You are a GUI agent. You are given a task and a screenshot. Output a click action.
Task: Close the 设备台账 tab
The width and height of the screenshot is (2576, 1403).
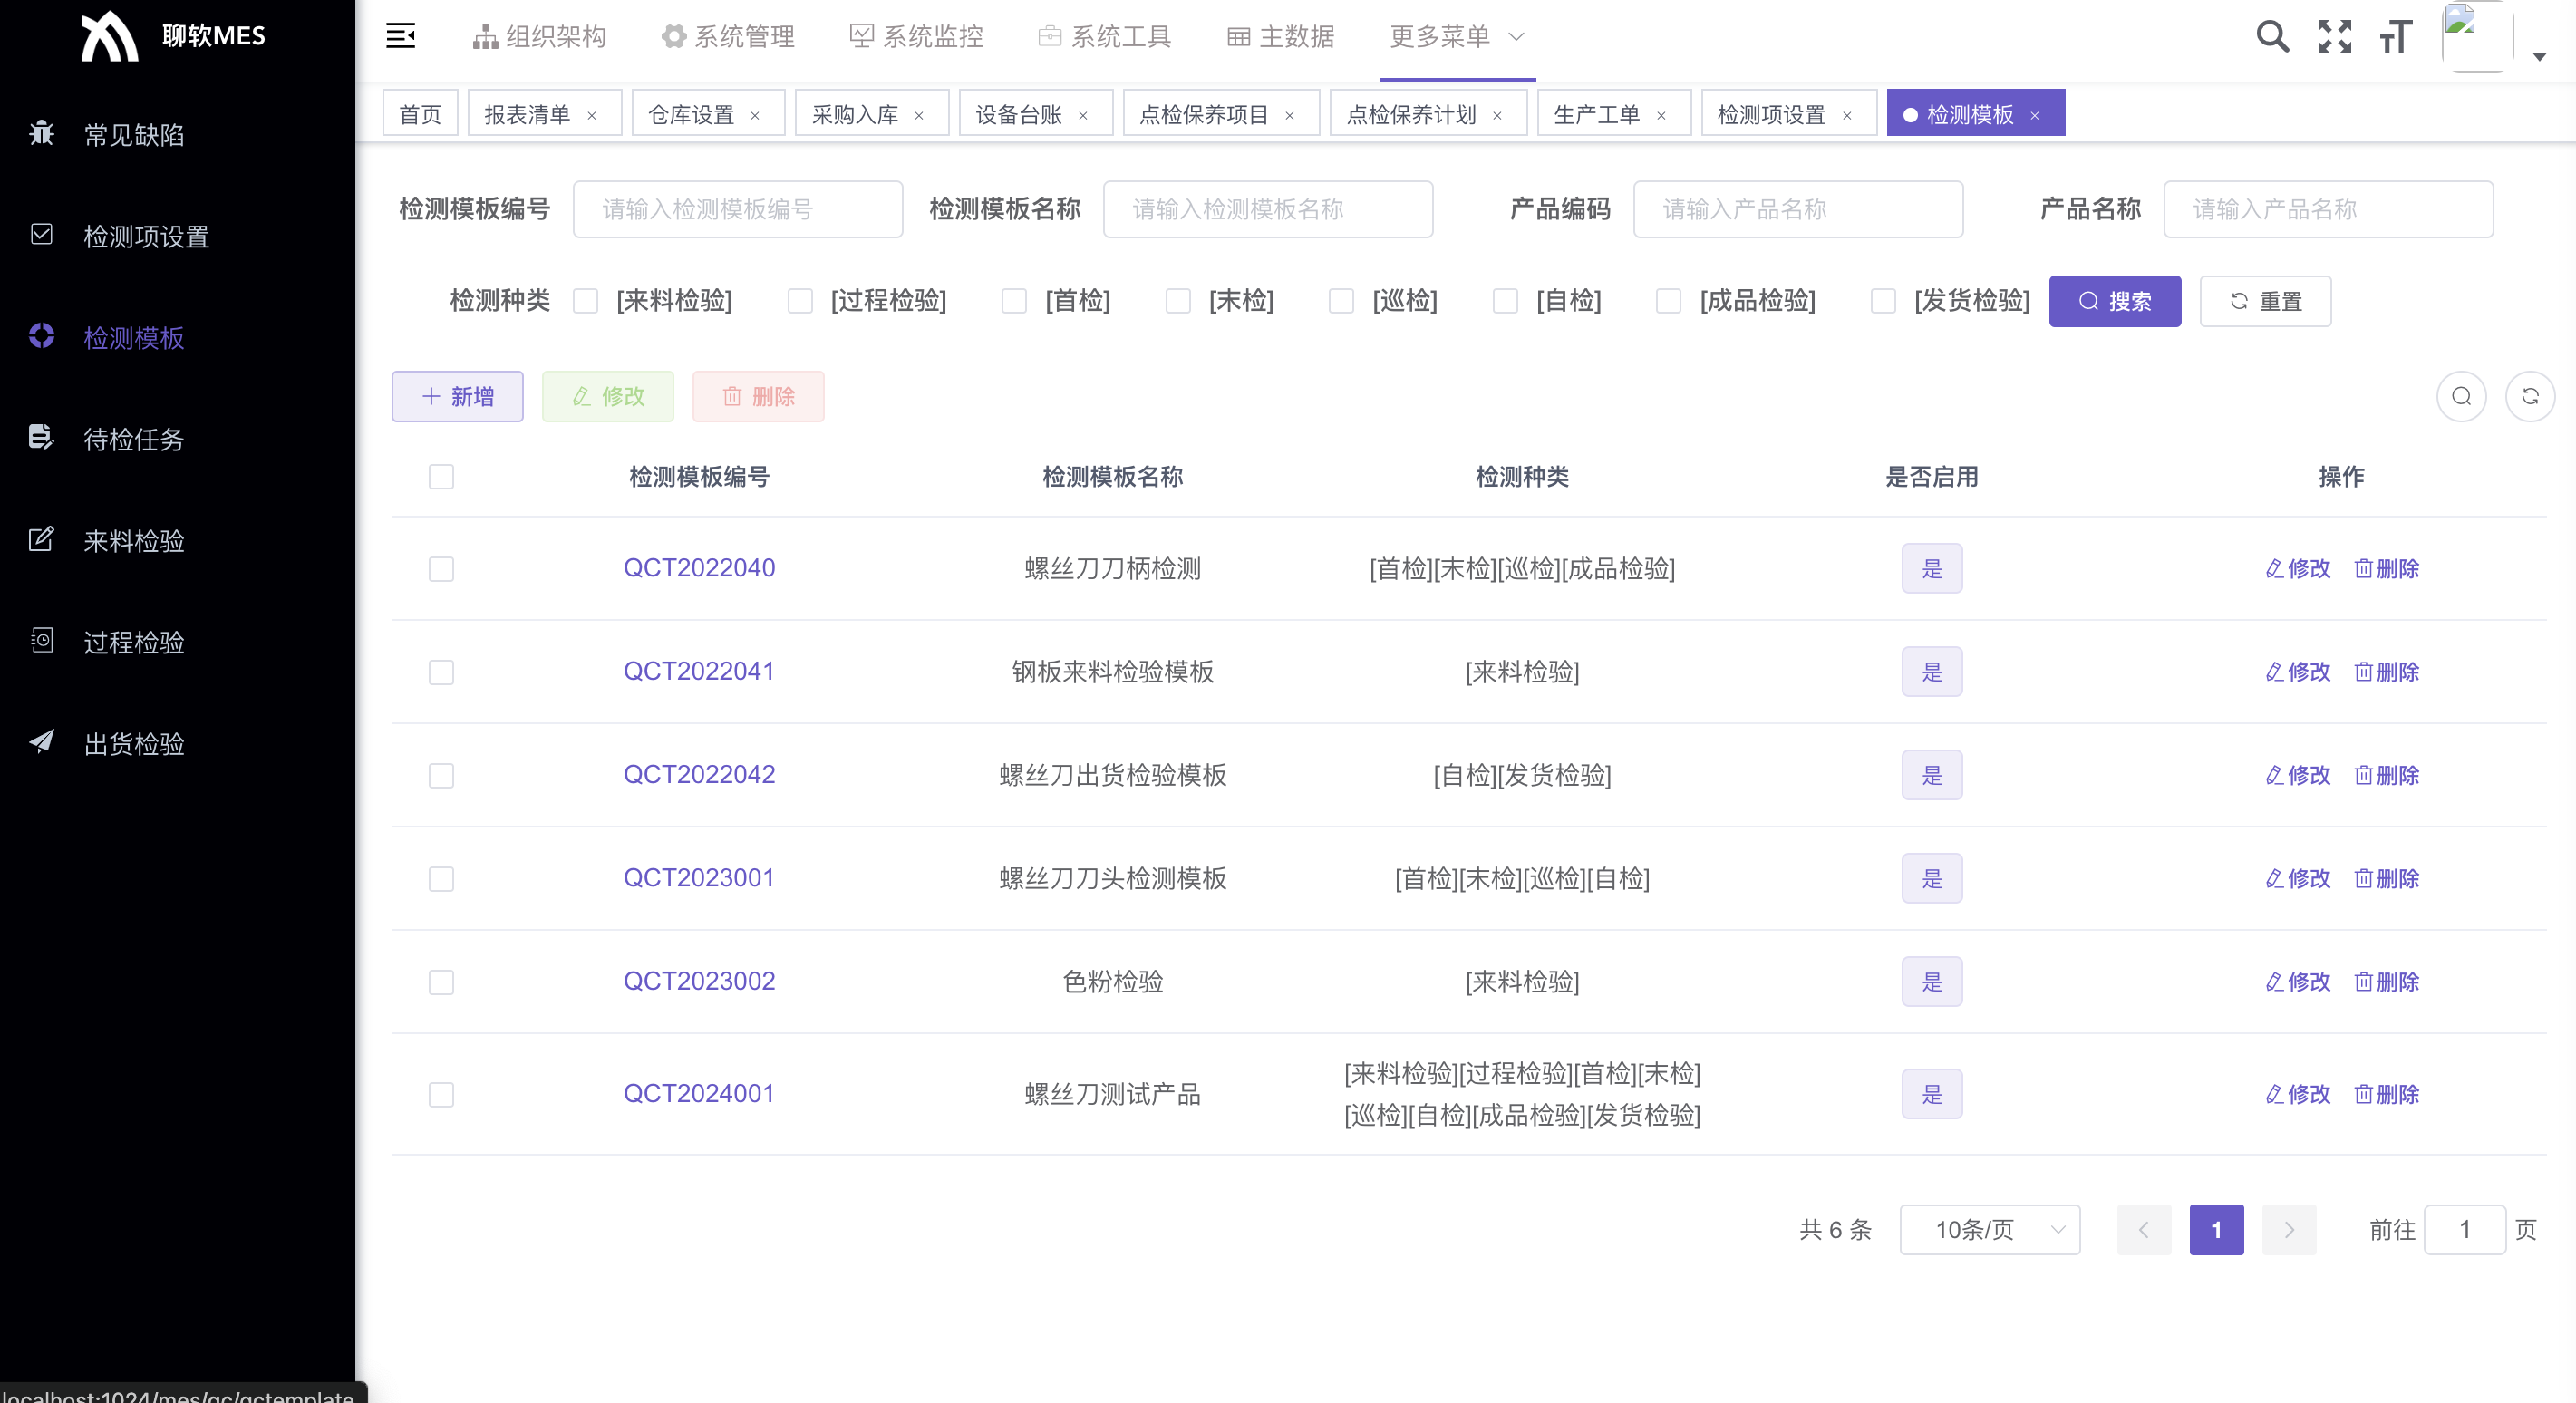1083,115
